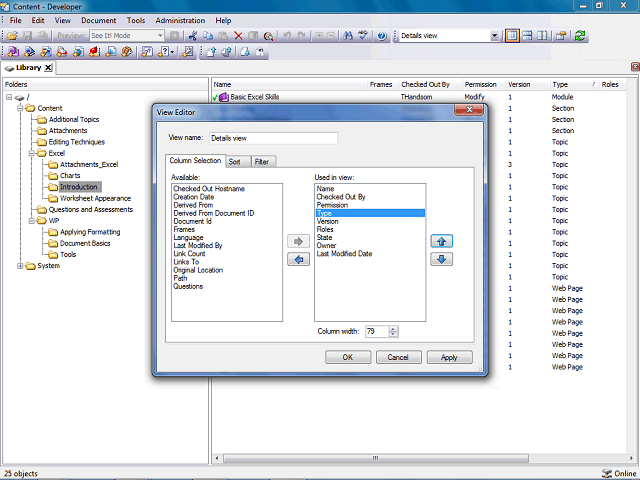Click the red book new item icon

point(95,52)
